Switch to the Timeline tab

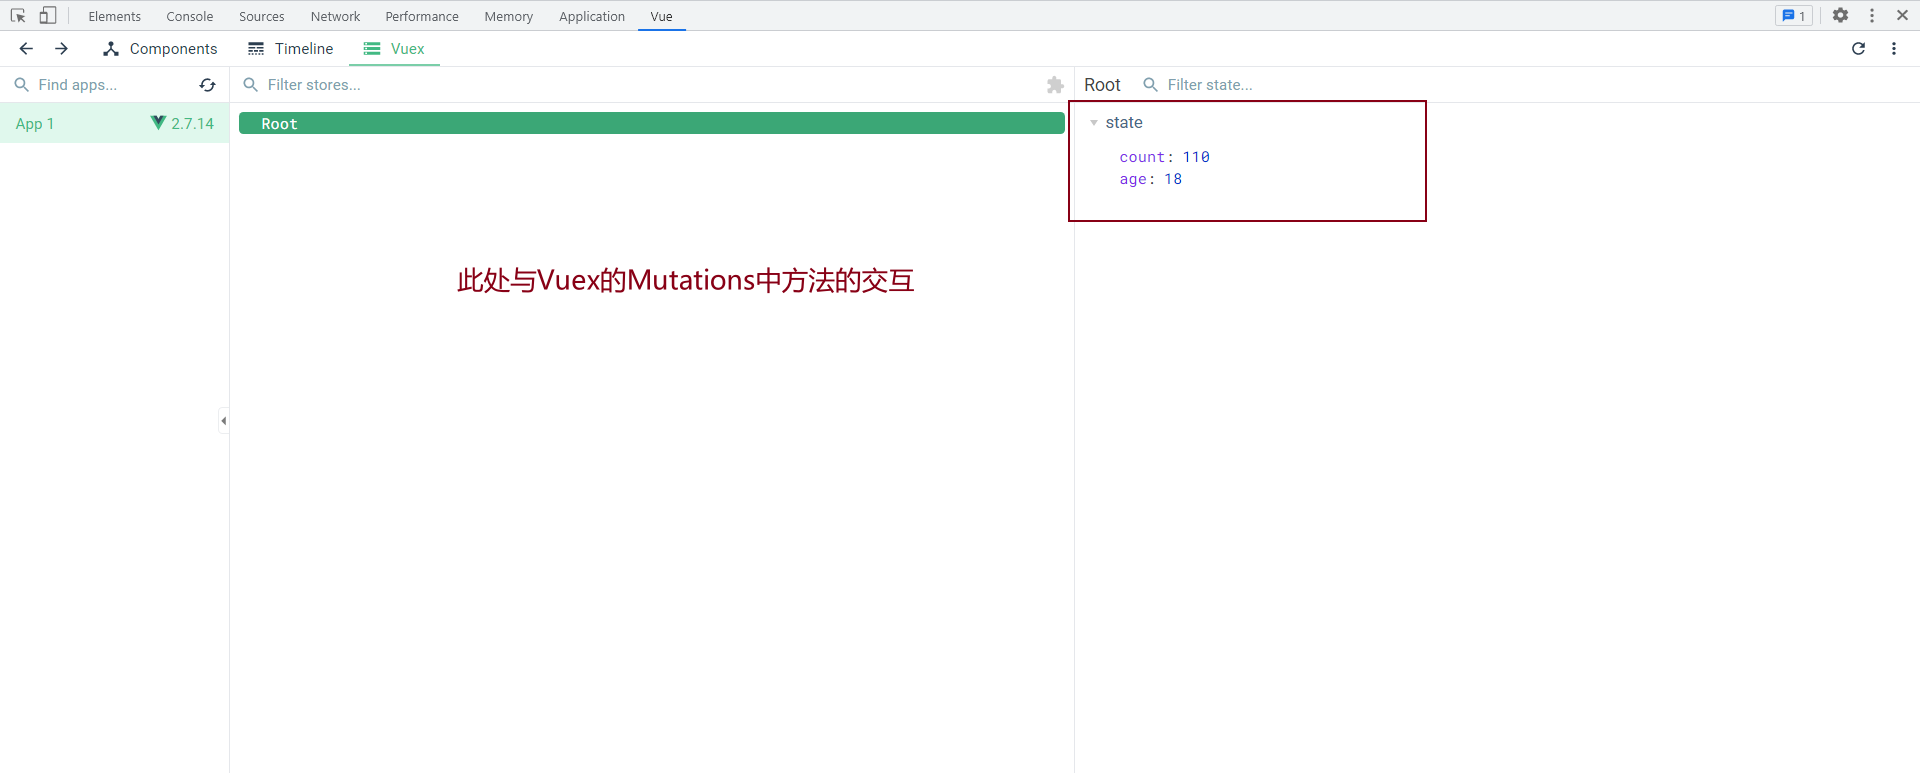point(291,49)
